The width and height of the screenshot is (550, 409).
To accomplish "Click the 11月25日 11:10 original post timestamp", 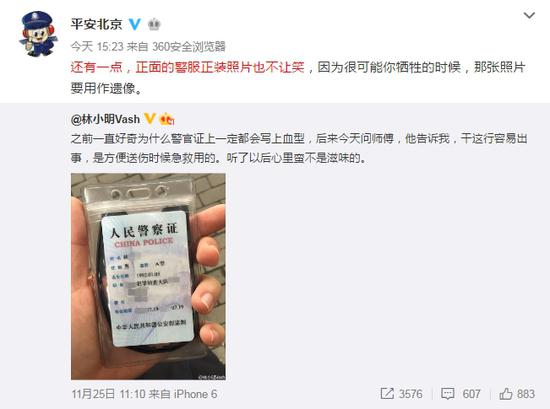I will 108,394.
